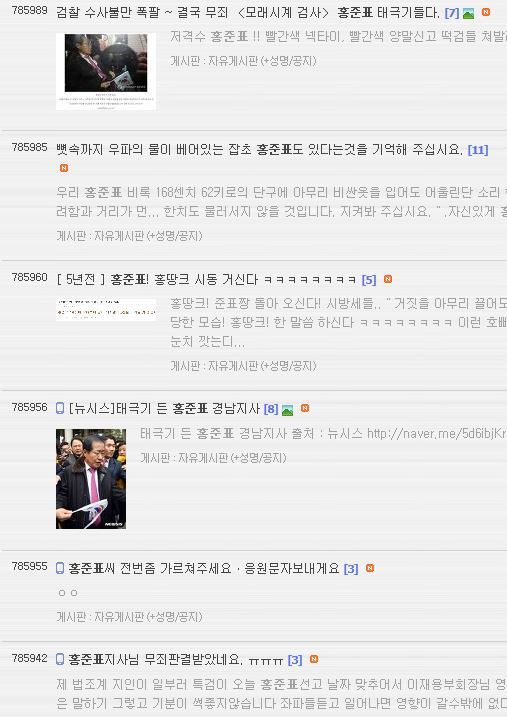The width and height of the screenshot is (507, 717).
Task: Open the post titled 검찰 수사불만 폭팔
Action: coord(248,13)
